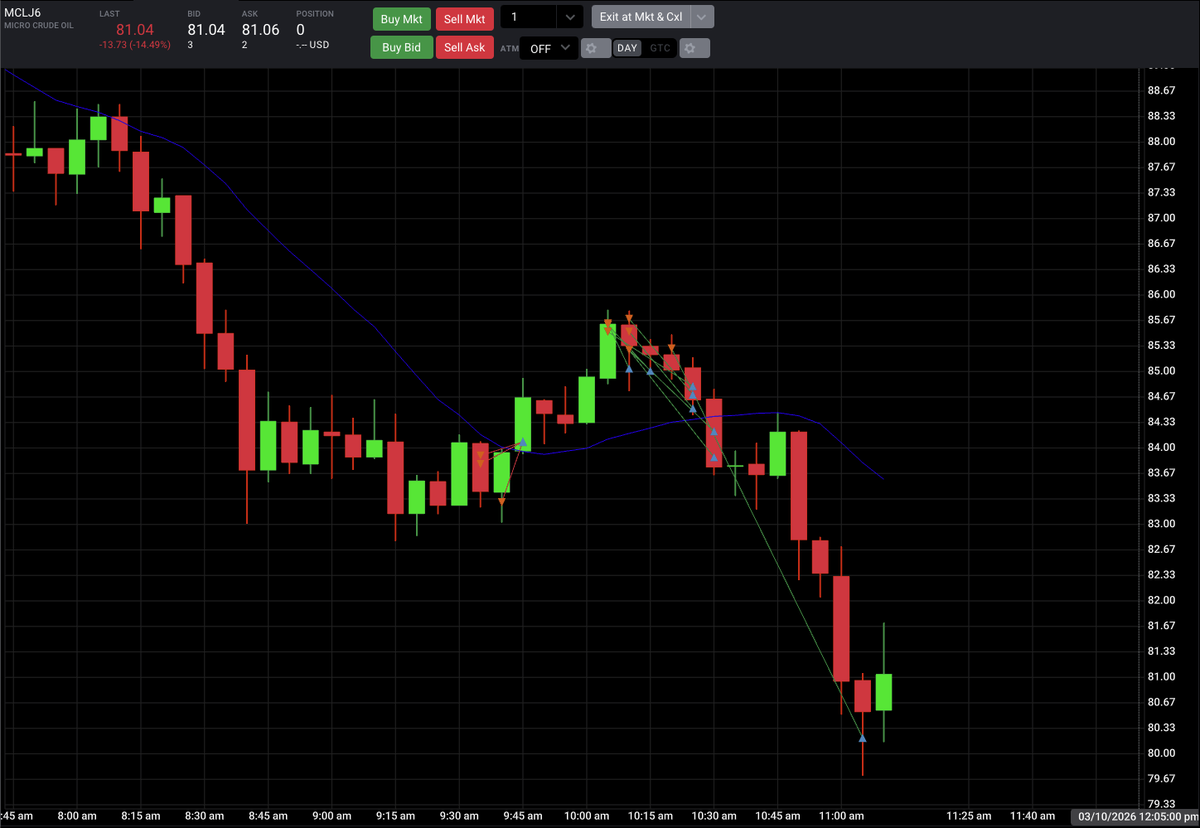Click the 79.67 price axis label
The width and height of the screenshot is (1200, 828).
pyautogui.click(x=1161, y=779)
